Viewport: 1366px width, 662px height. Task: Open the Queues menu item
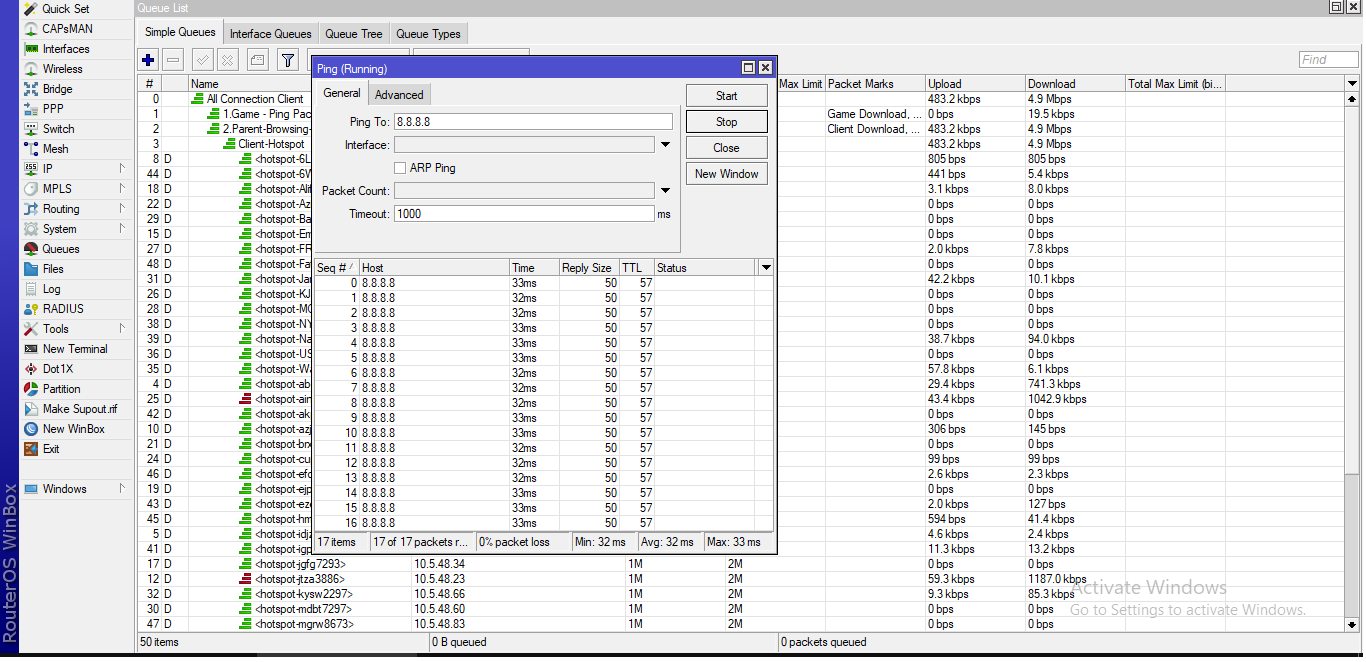click(x=60, y=249)
